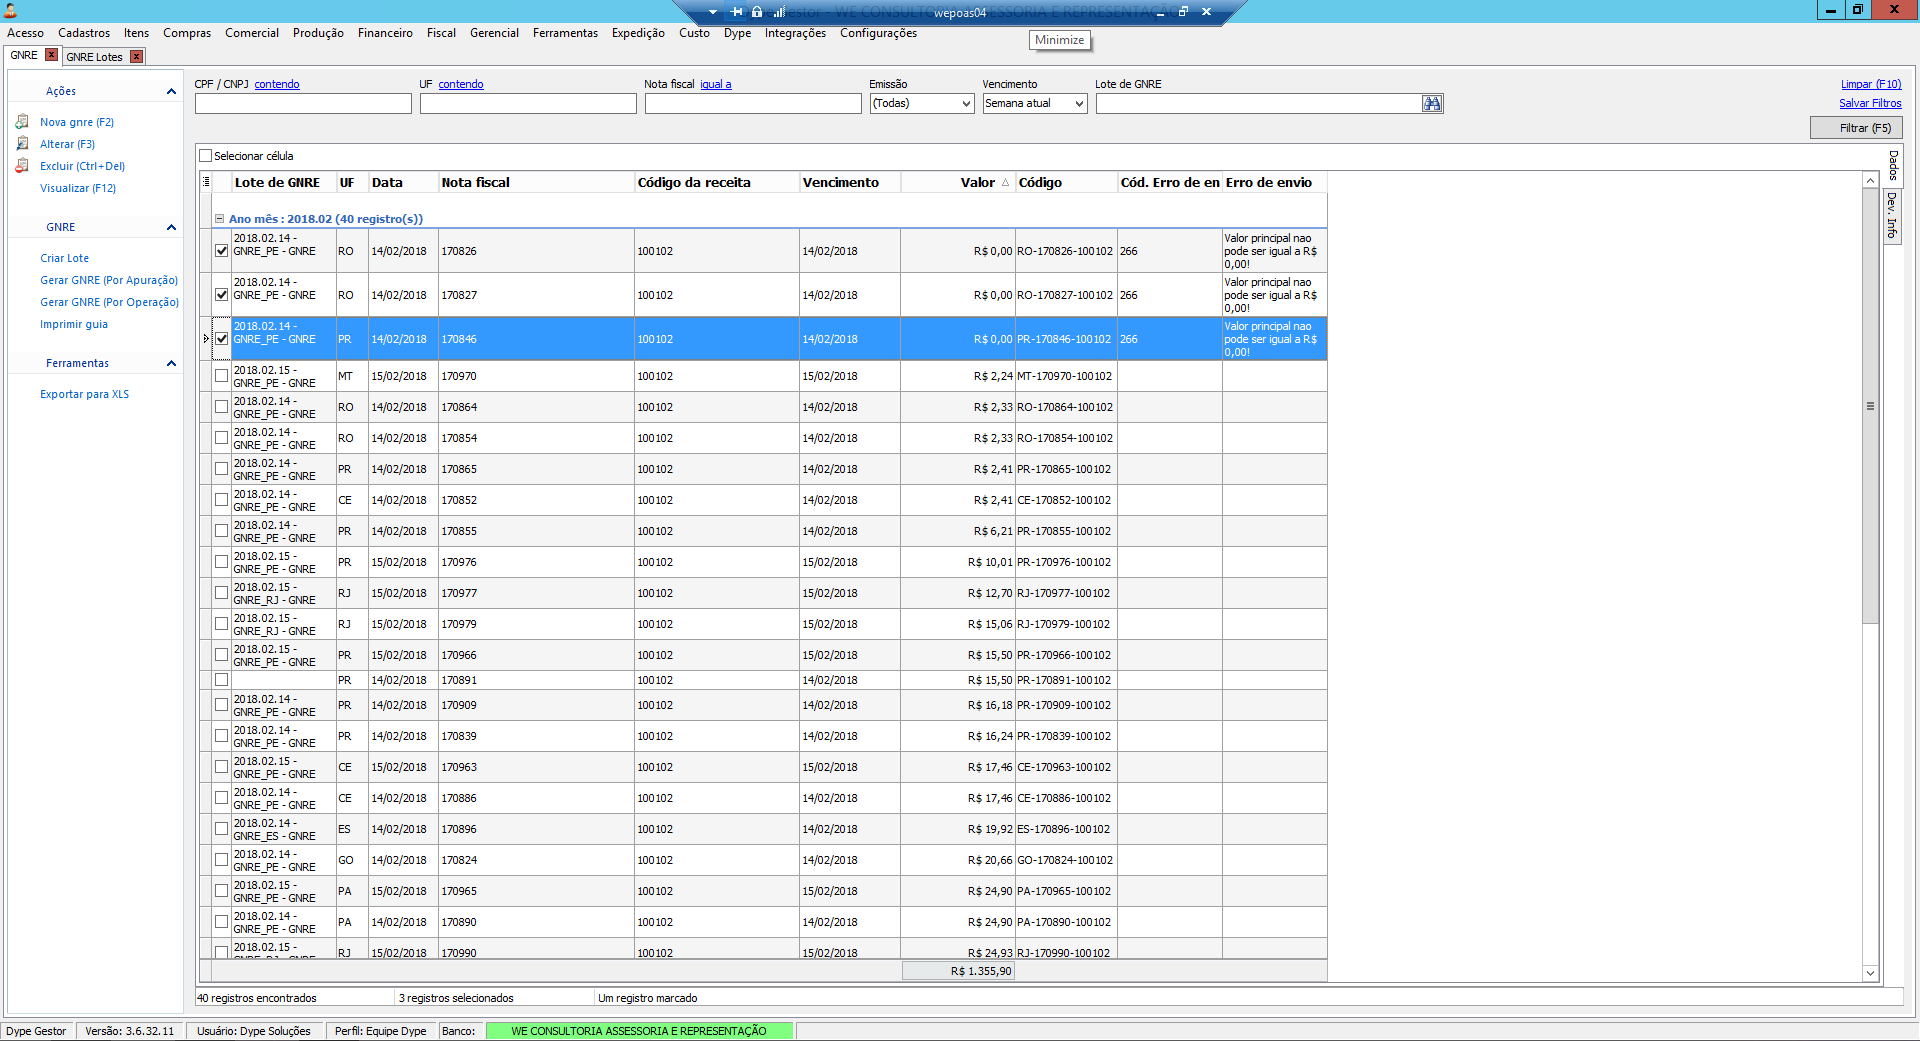1920x1041 pixels.
Task: Click the grid scrollbar down arrow
Action: tap(1870, 973)
